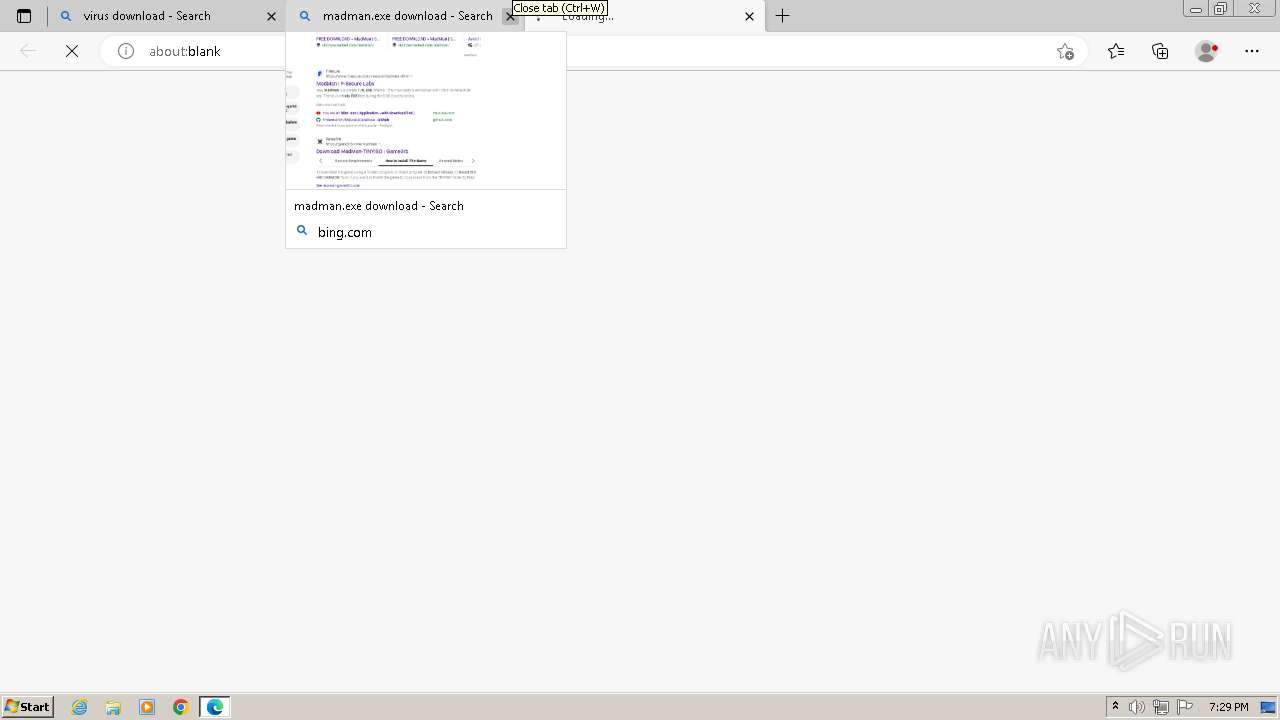
Task: Open the network tray icon
Action: coord(1161,707)
